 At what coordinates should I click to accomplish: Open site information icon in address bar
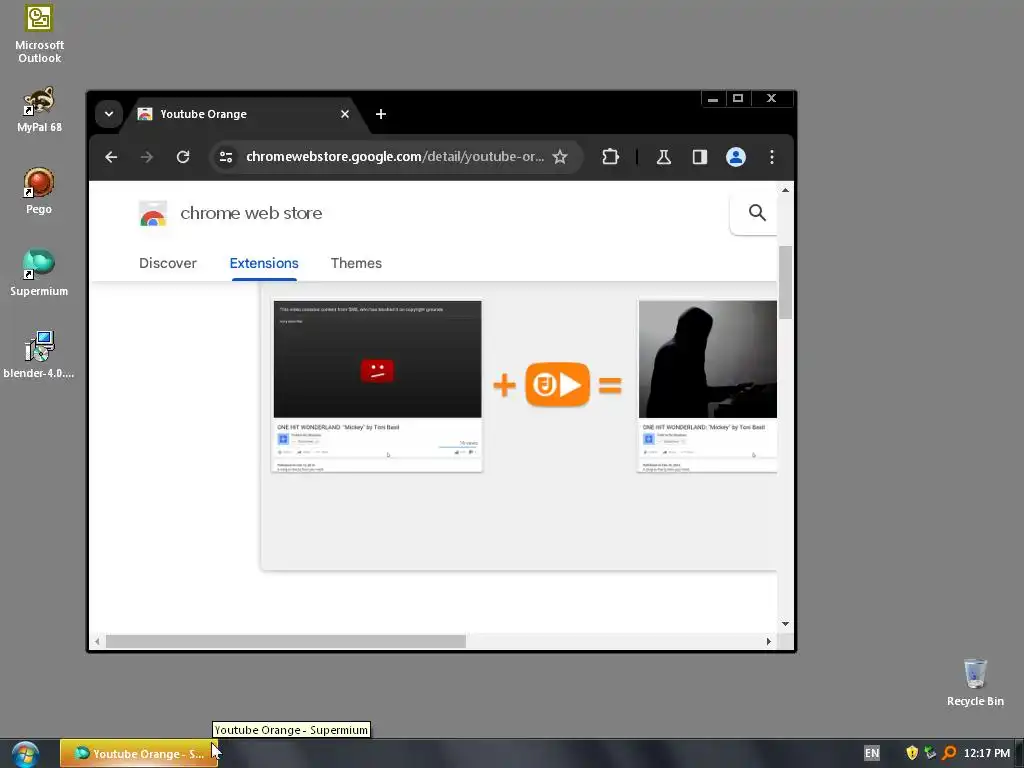pyautogui.click(x=226, y=157)
